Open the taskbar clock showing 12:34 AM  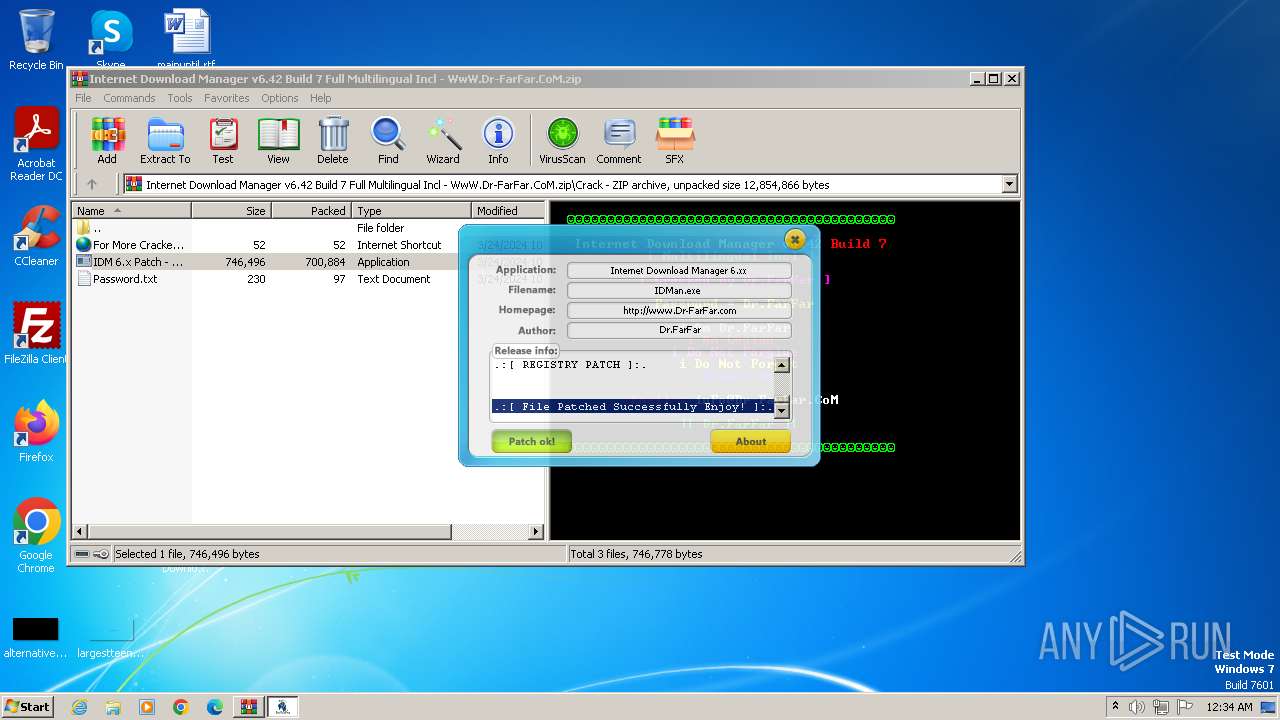coord(1229,707)
